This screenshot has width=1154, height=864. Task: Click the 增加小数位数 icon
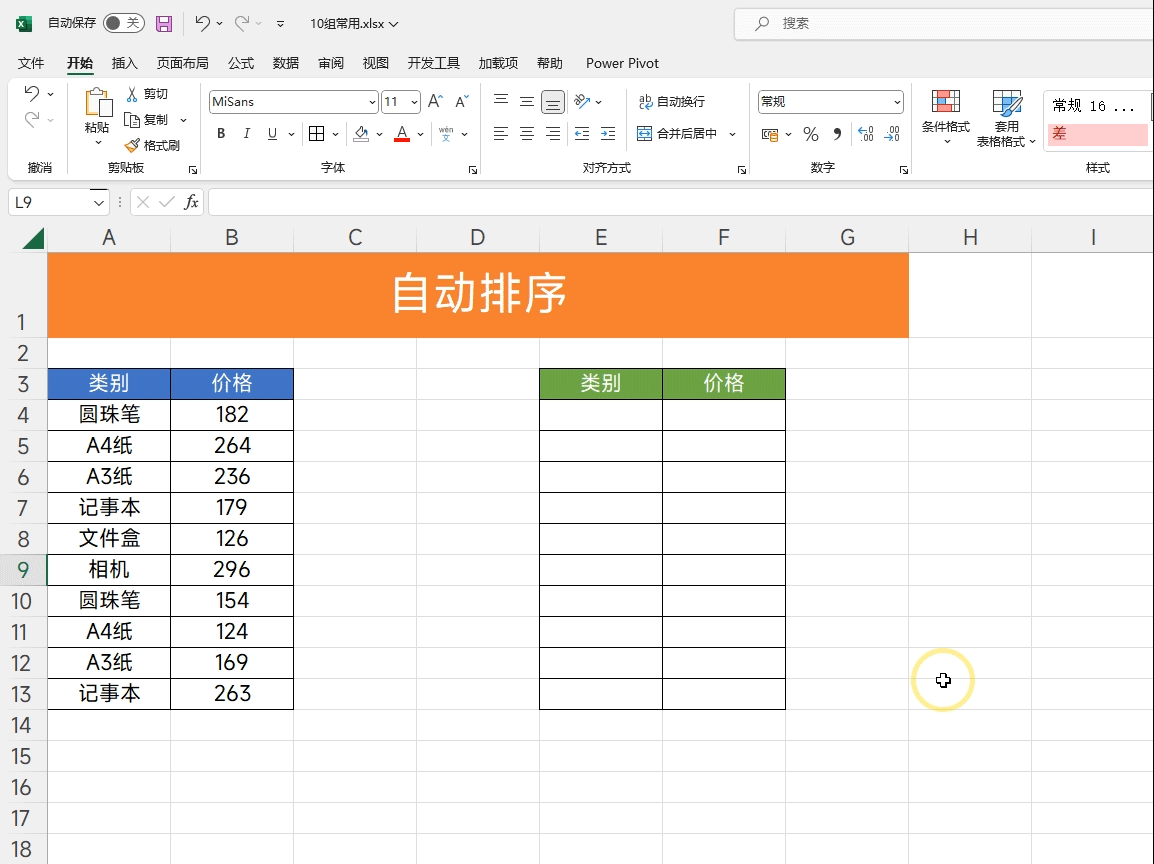coord(866,134)
